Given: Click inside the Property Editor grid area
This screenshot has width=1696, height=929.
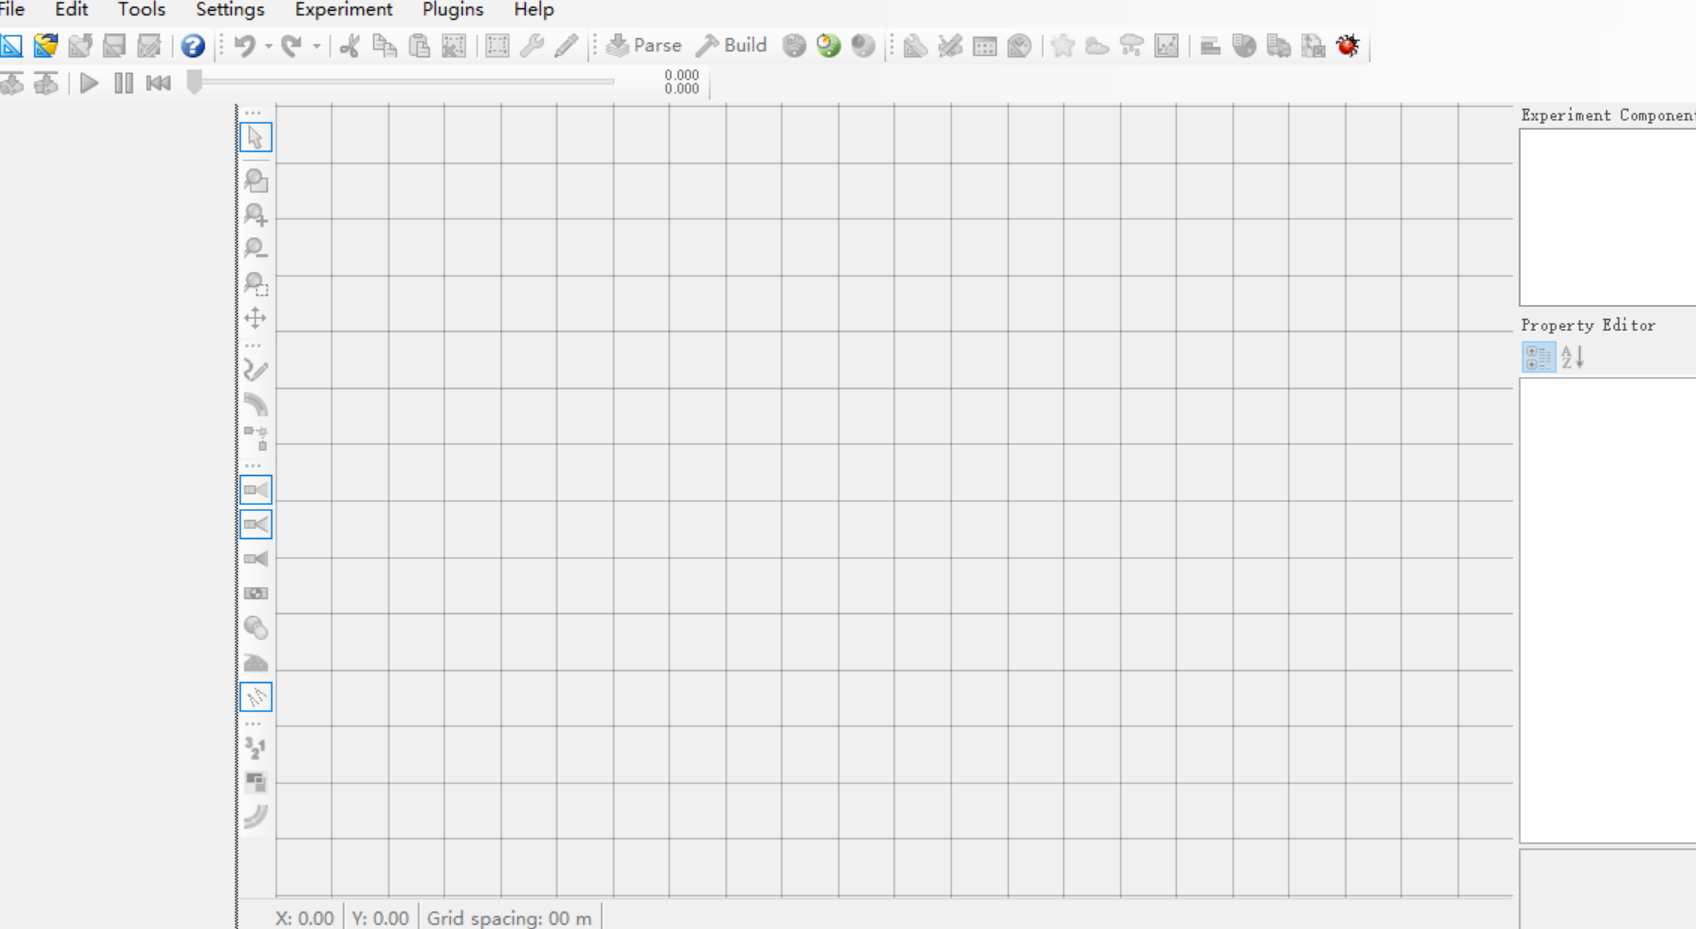Looking at the screenshot, I should pyautogui.click(x=1607, y=610).
